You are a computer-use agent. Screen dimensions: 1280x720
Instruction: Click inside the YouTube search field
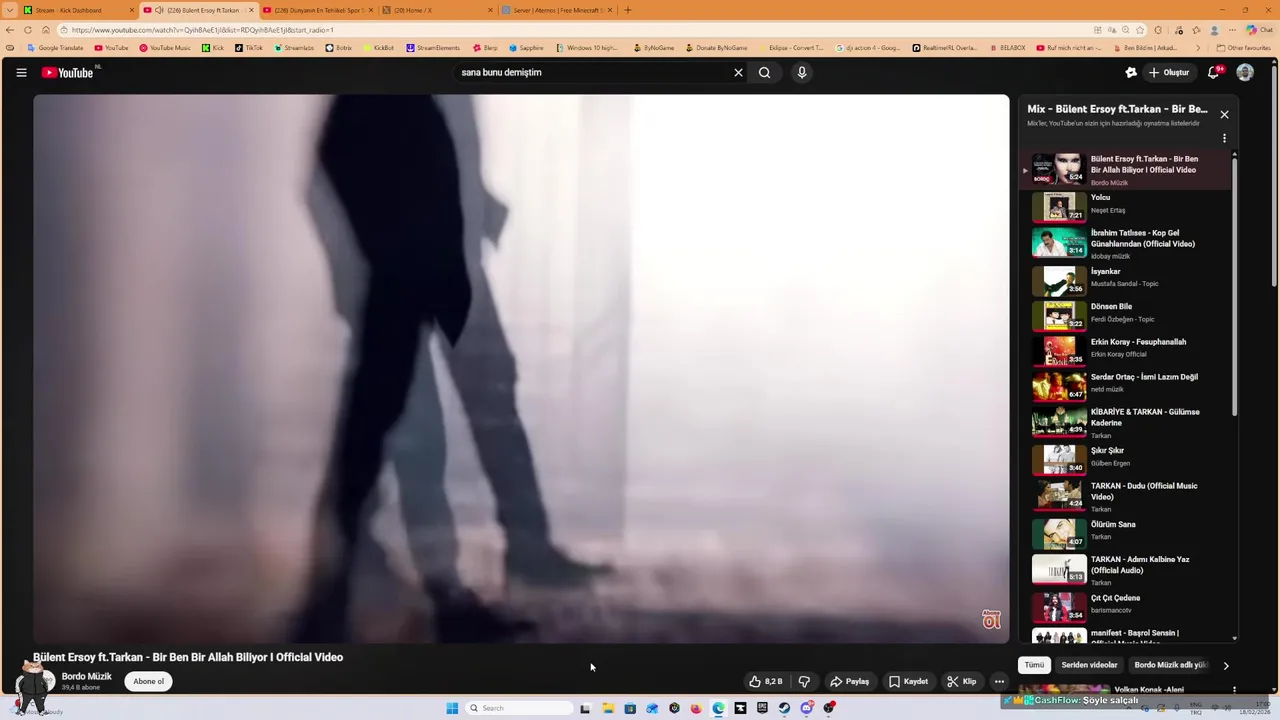point(593,72)
